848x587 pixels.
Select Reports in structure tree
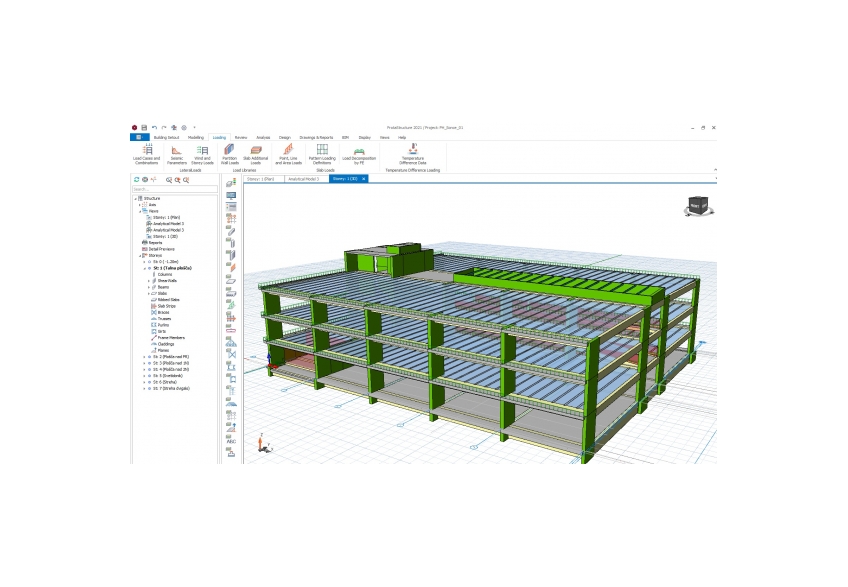155,243
